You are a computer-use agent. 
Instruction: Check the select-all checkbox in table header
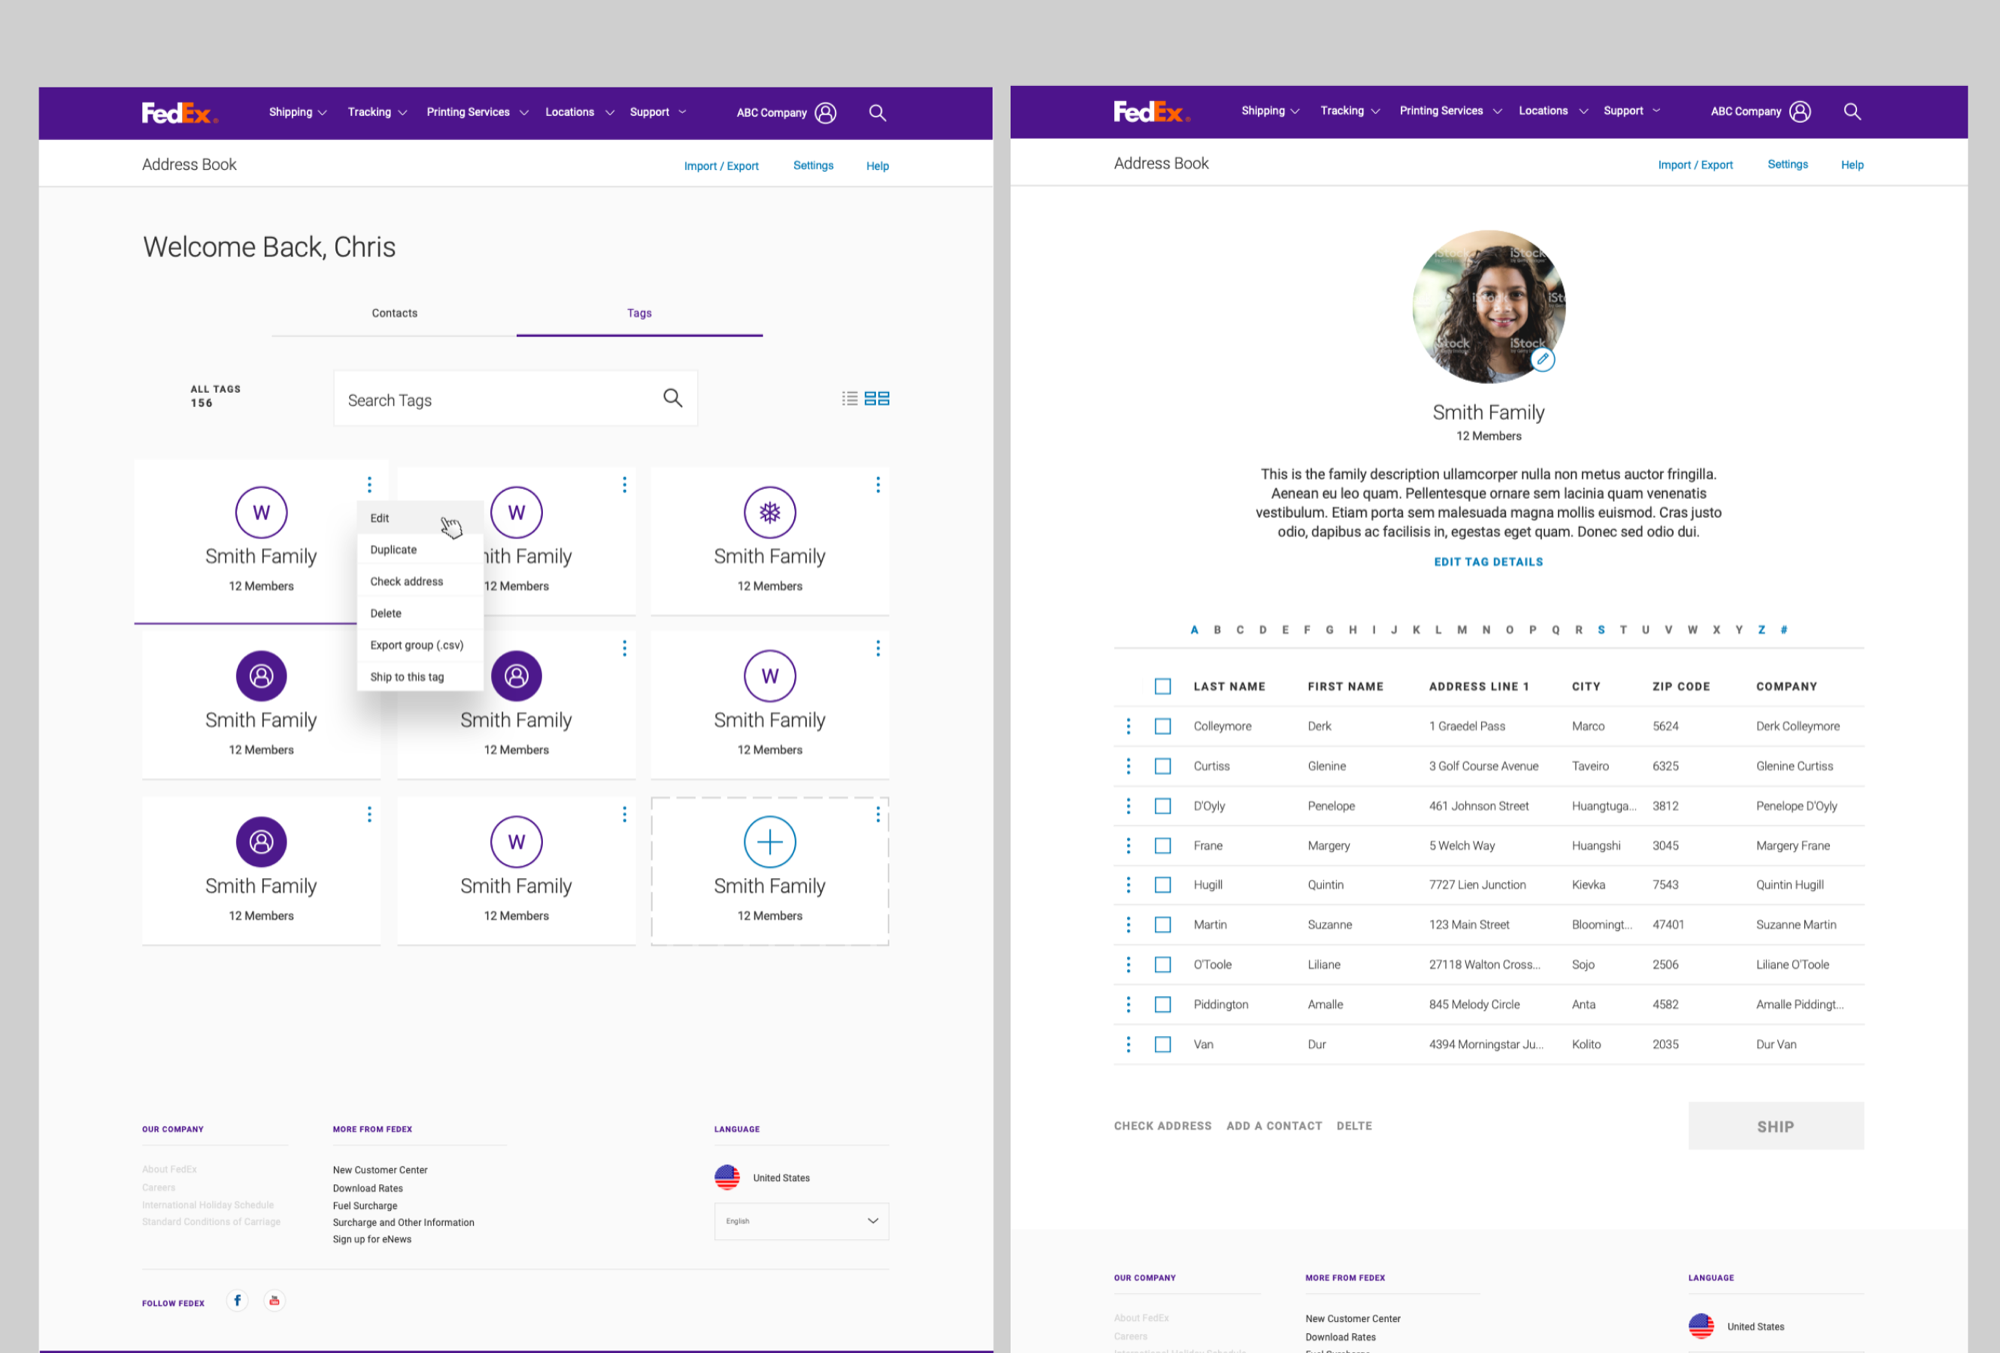click(1162, 686)
